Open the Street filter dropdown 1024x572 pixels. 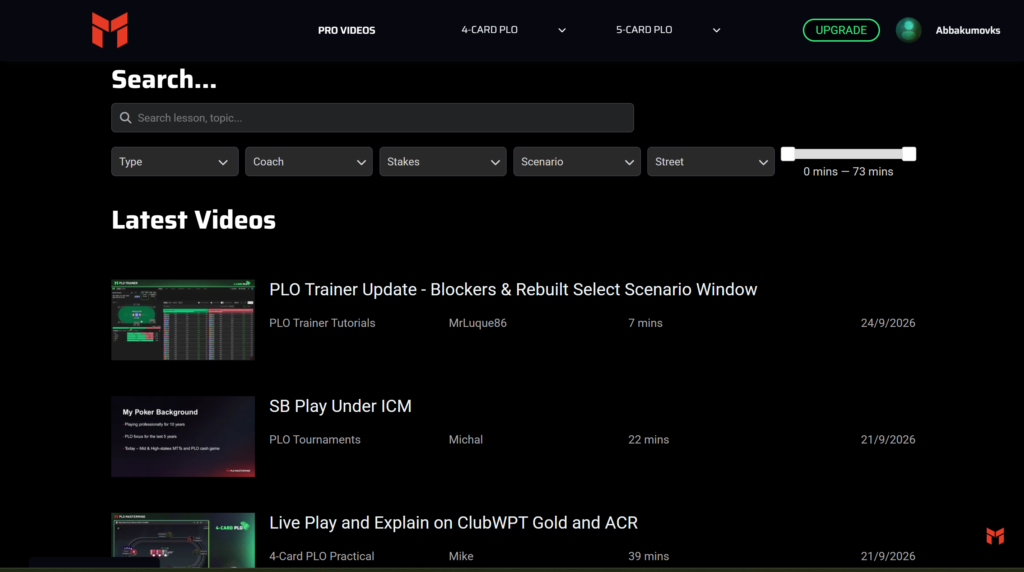tap(711, 162)
